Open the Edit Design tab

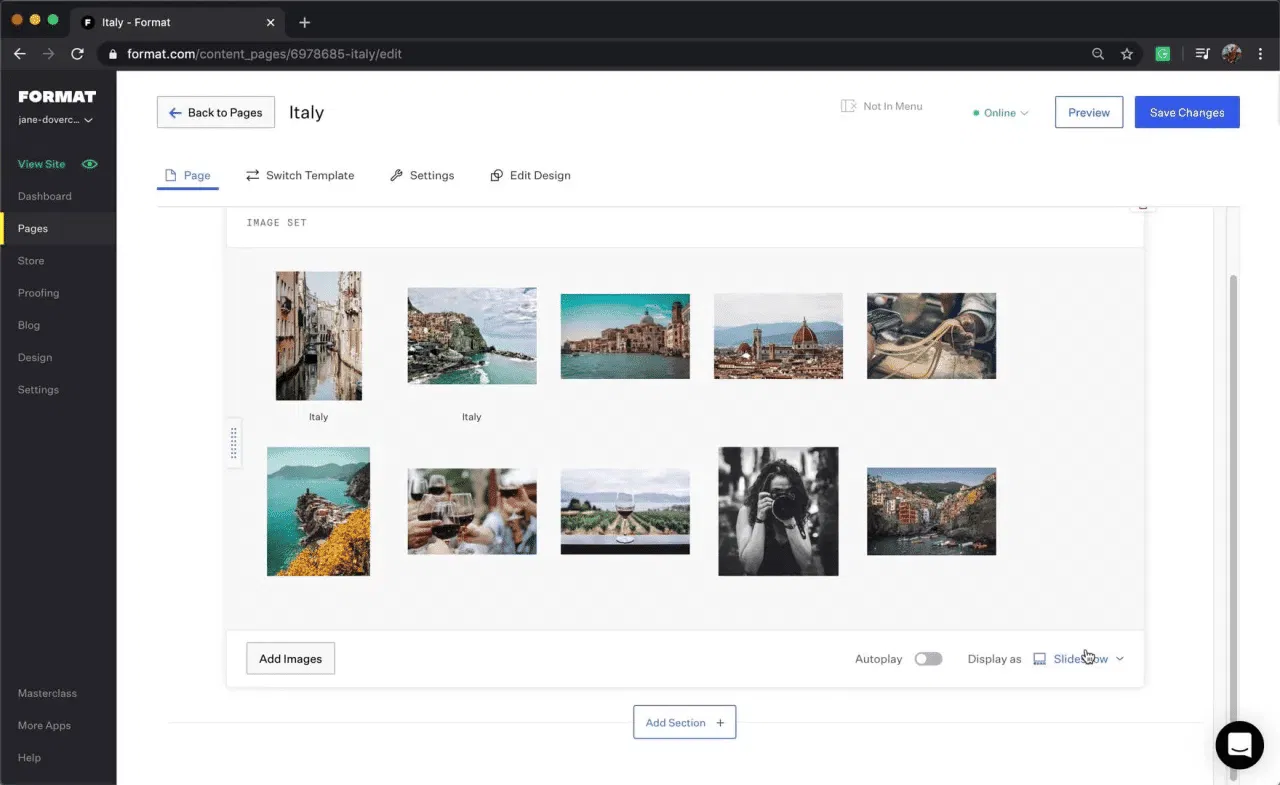[530, 175]
